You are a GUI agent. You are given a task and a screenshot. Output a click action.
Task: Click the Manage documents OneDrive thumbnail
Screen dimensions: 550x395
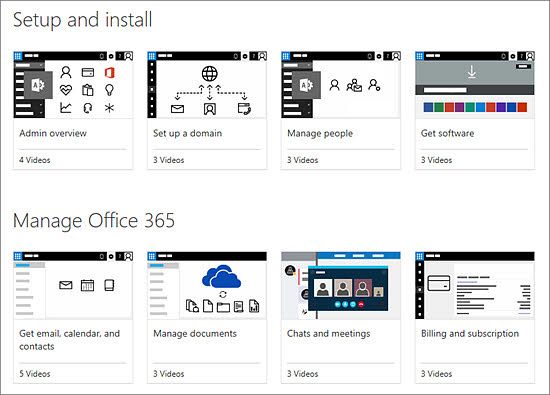tap(207, 285)
